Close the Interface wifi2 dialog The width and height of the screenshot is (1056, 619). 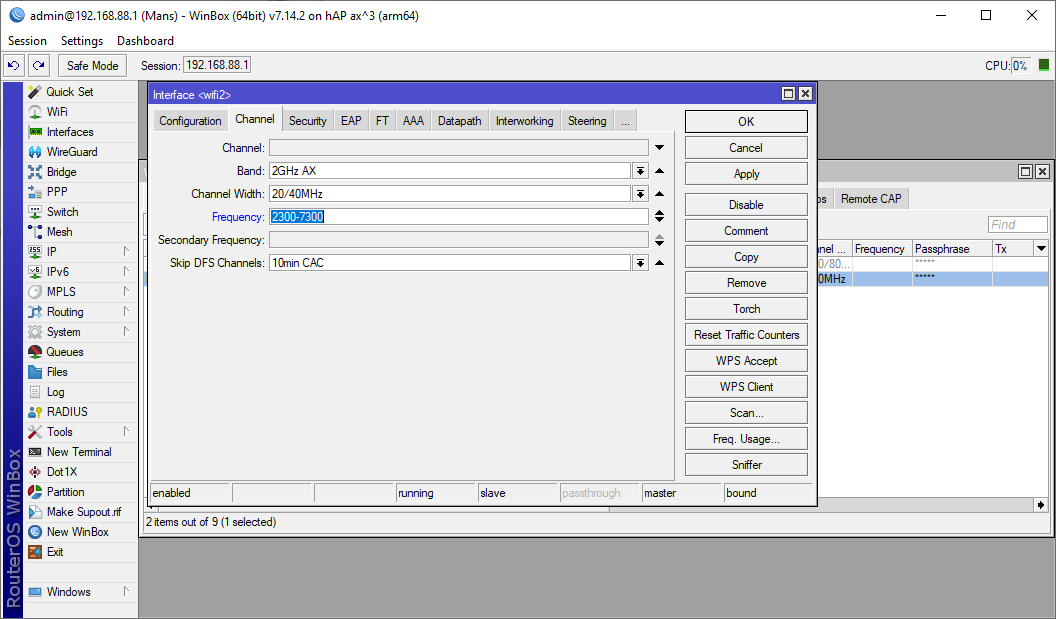(805, 94)
